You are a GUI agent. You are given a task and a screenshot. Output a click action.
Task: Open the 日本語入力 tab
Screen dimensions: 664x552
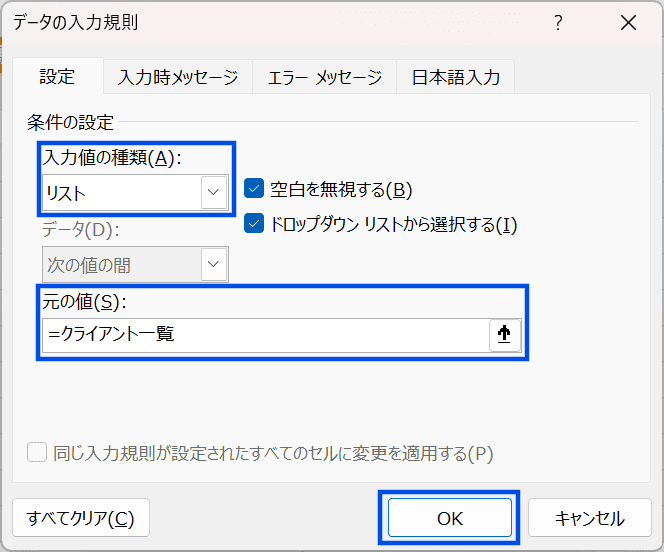pos(456,77)
